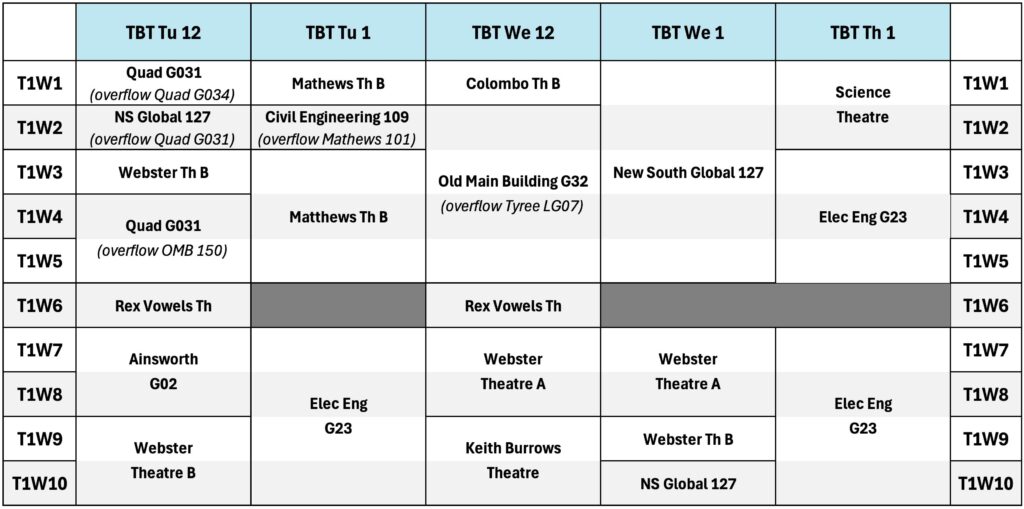Click the TBT We 12 column header
The image size is (1024, 509).
[513, 32]
